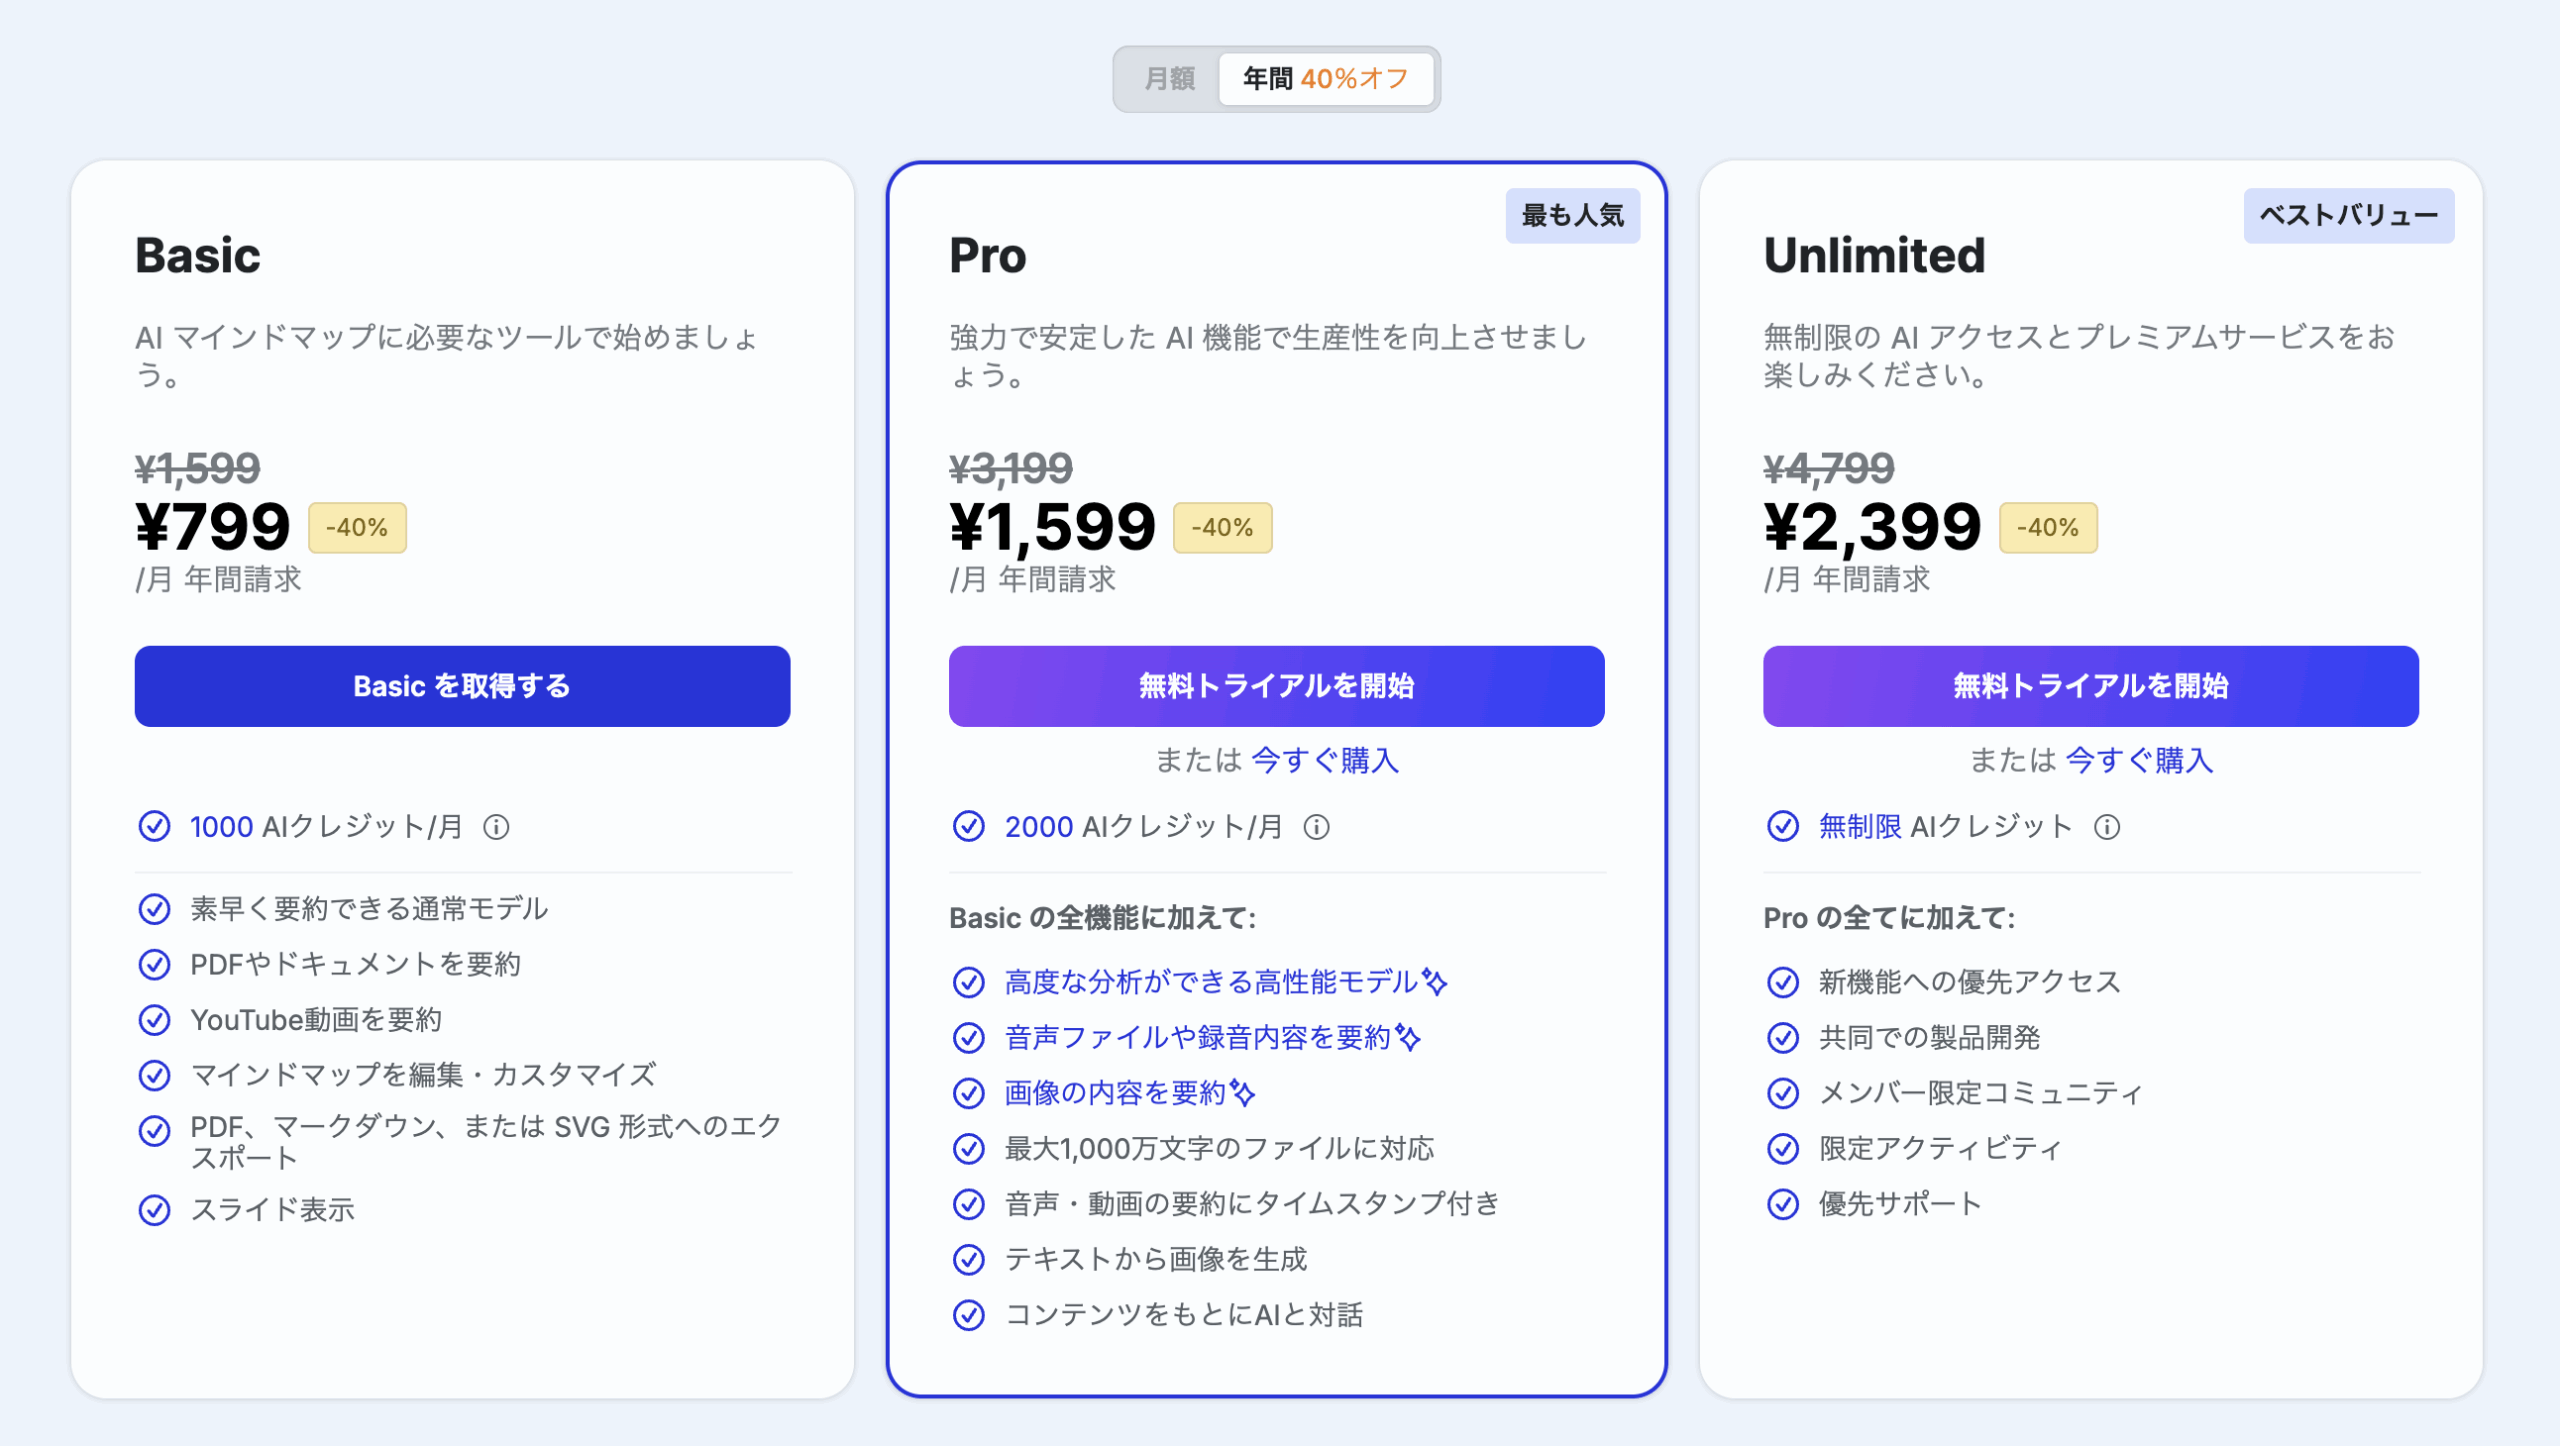The height and width of the screenshot is (1446, 2560).
Task: Click checkmark icon beside 優先サポート
Action: (1782, 1204)
